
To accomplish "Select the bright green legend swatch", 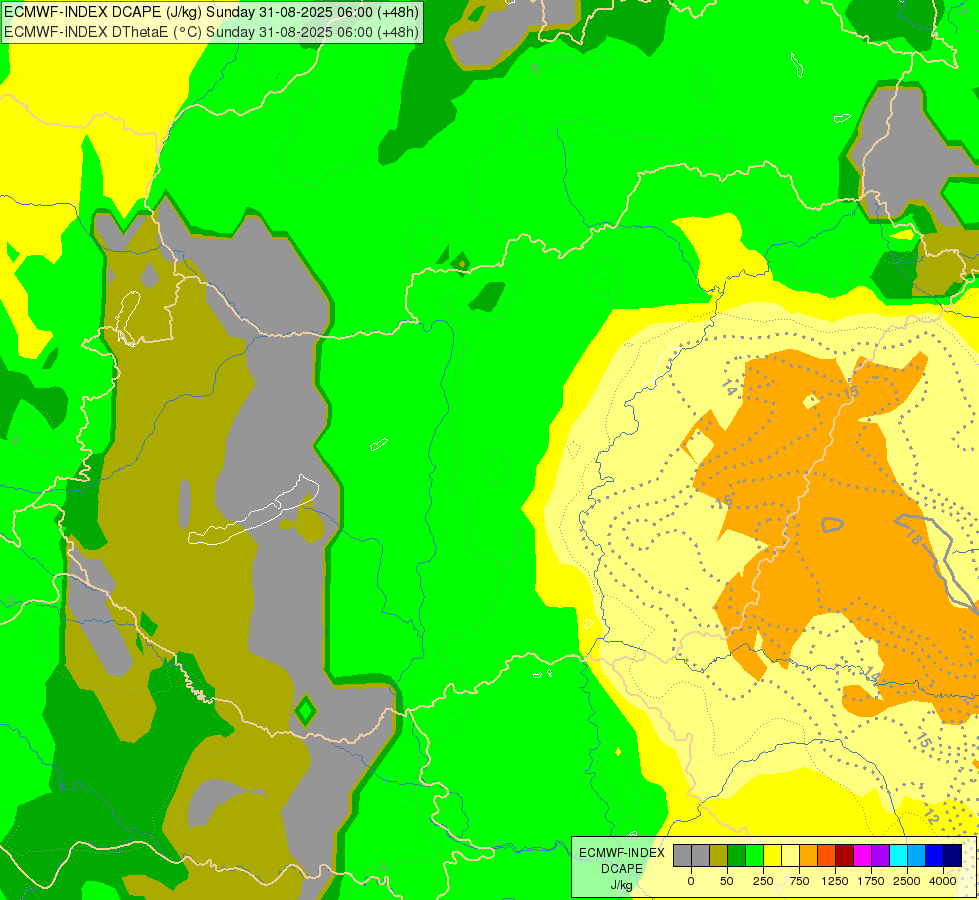I will (754, 855).
